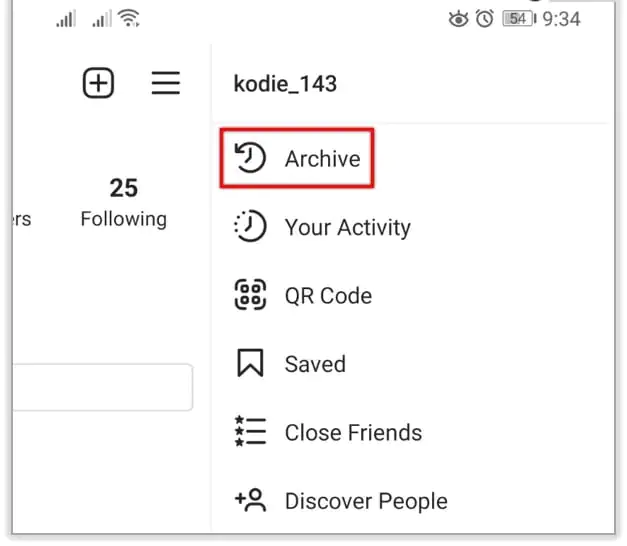The height and width of the screenshot is (546, 627).
Task: Tap the wide profile button below stats
Action: 102,387
